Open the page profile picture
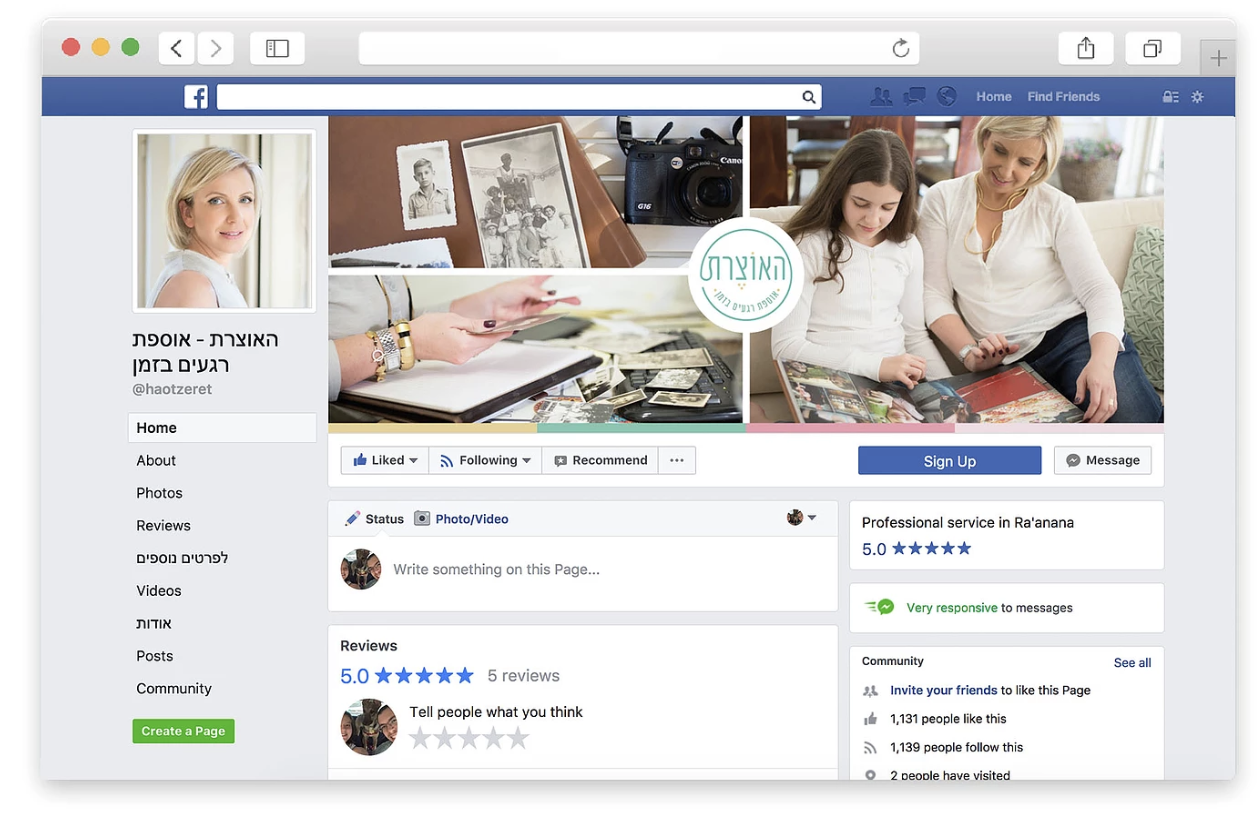The width and height of the screenshot is (1258, 820). coord(224,220)
